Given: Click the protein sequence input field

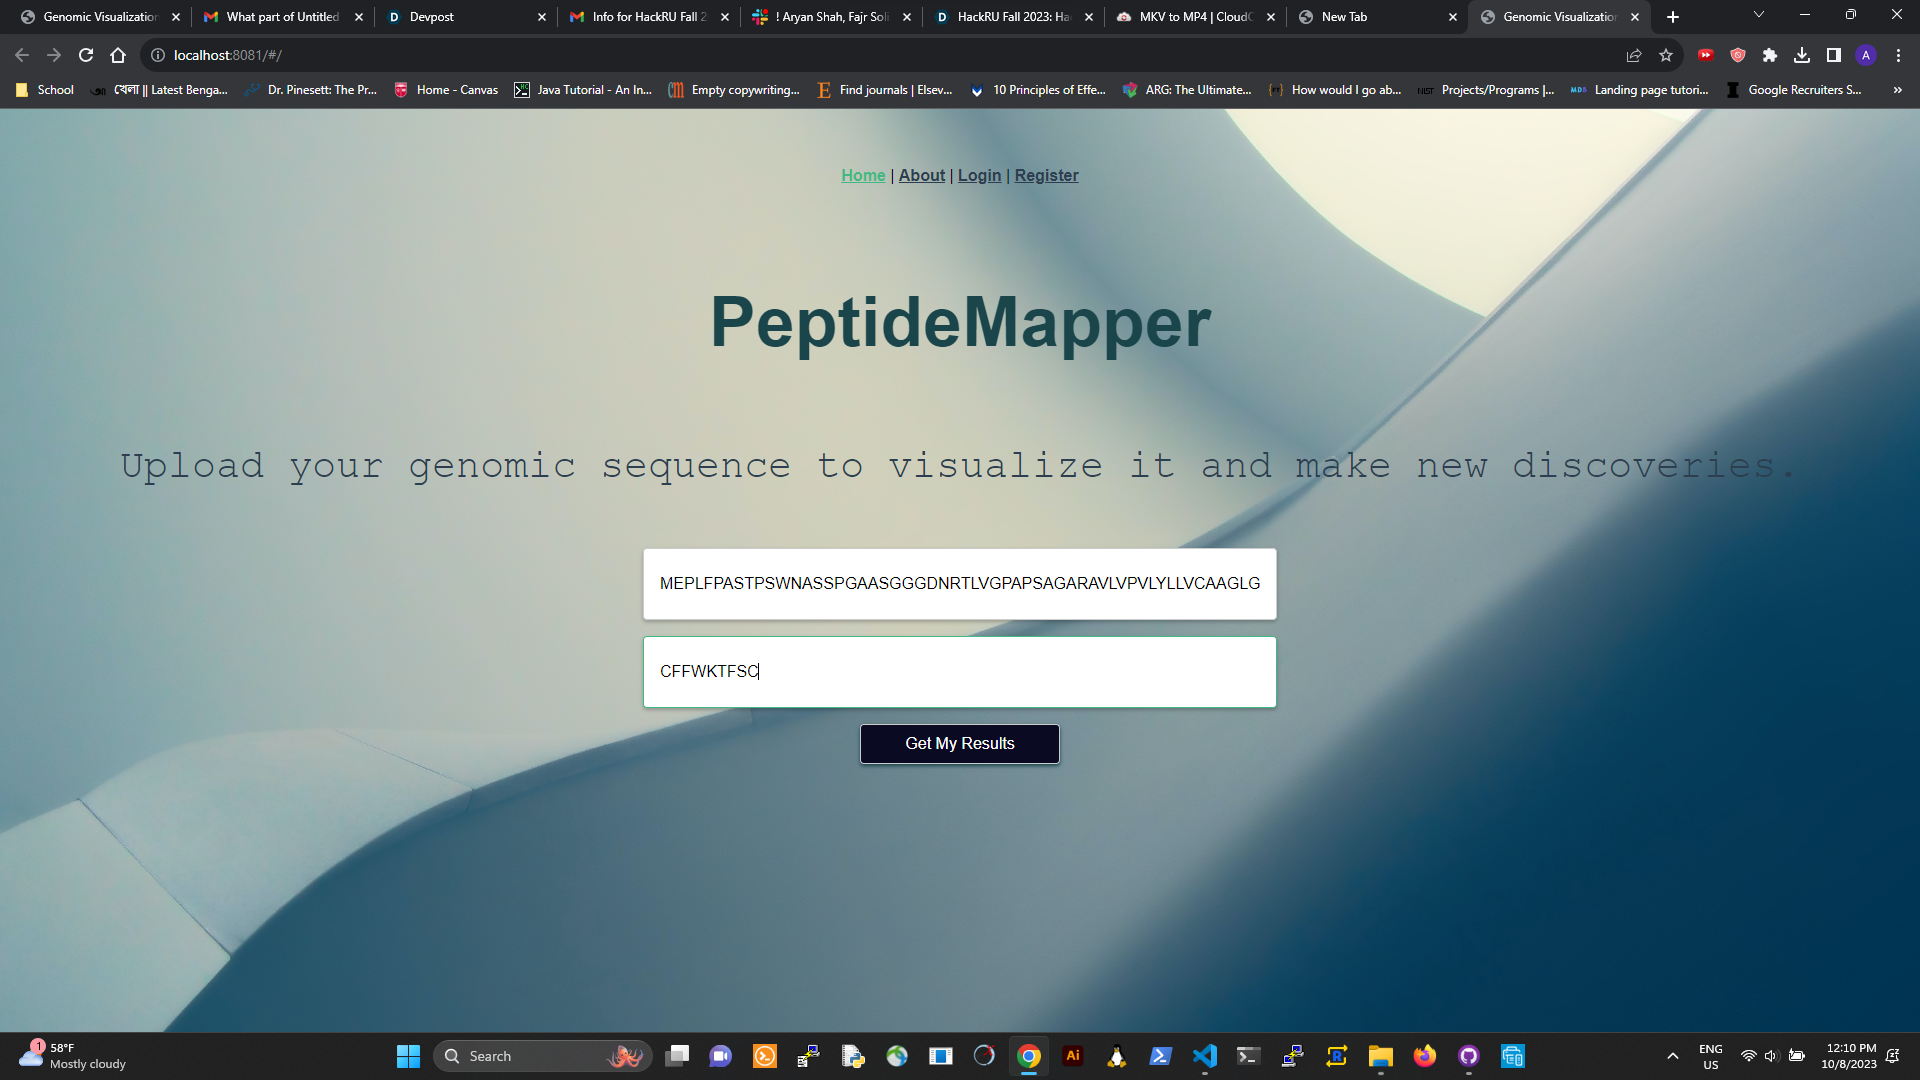Looking at the screenshot, I should coord(959,583).
